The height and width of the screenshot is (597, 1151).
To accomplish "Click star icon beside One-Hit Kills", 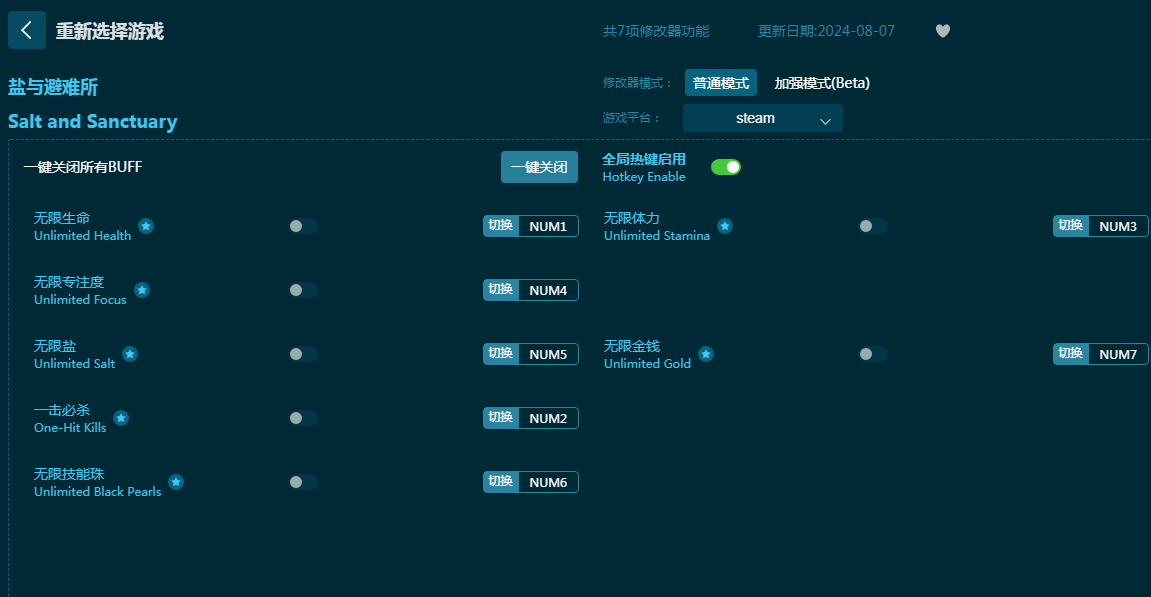I will coord(121,418).
